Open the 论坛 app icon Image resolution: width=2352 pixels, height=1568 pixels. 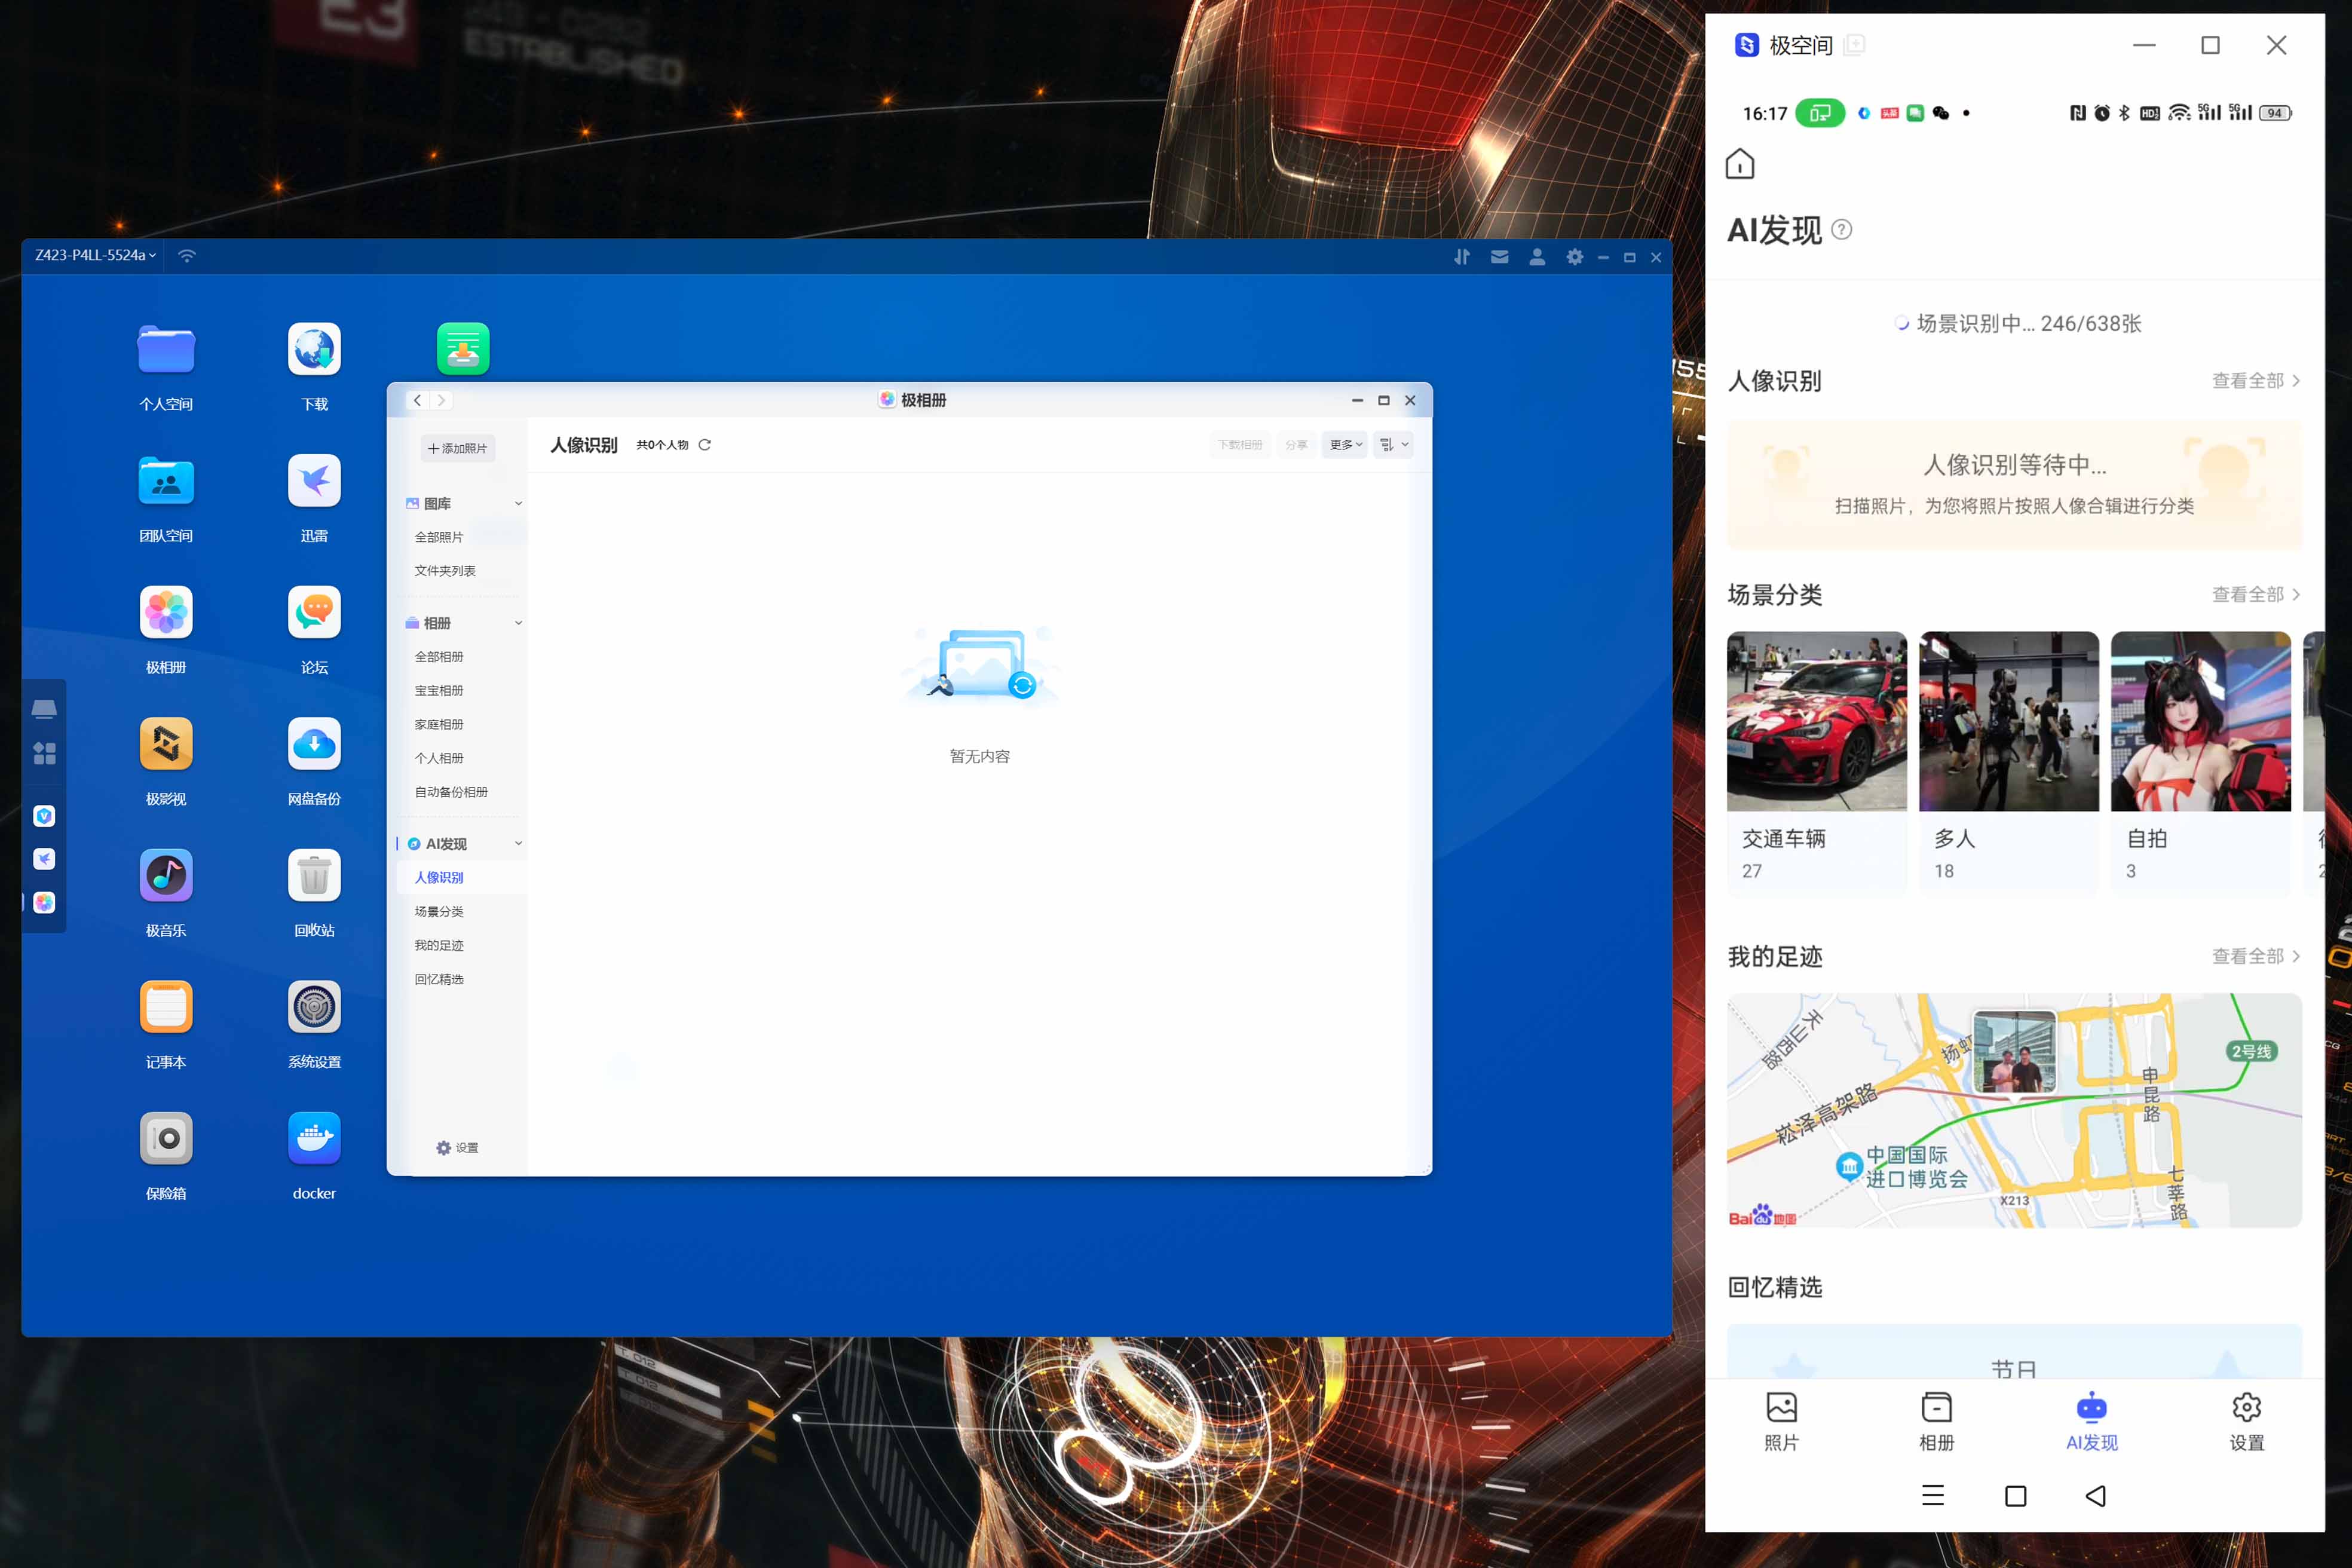pyautogui.click(x=314, y=612)
